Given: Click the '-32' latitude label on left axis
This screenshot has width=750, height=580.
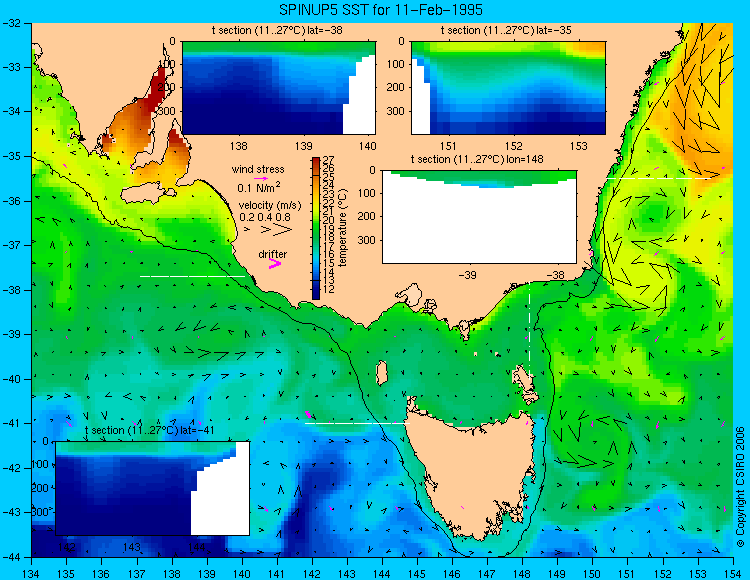Looking at the screenshot, I should [12, 23].
